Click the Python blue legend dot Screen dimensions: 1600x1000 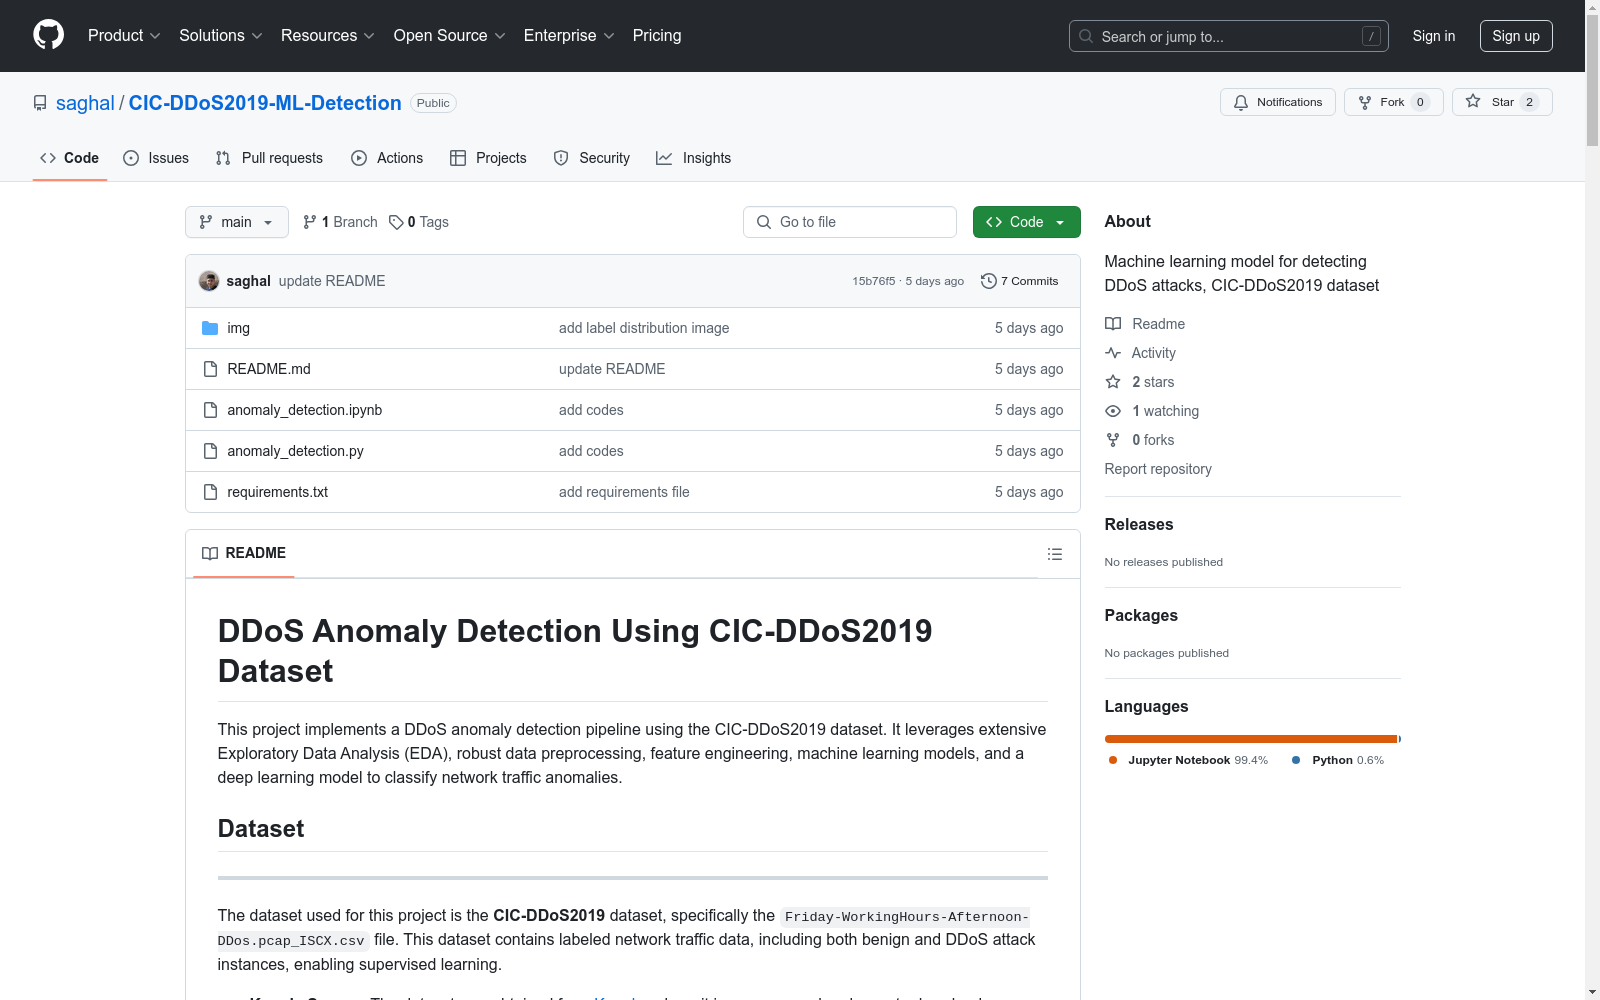click(1296, 760)
